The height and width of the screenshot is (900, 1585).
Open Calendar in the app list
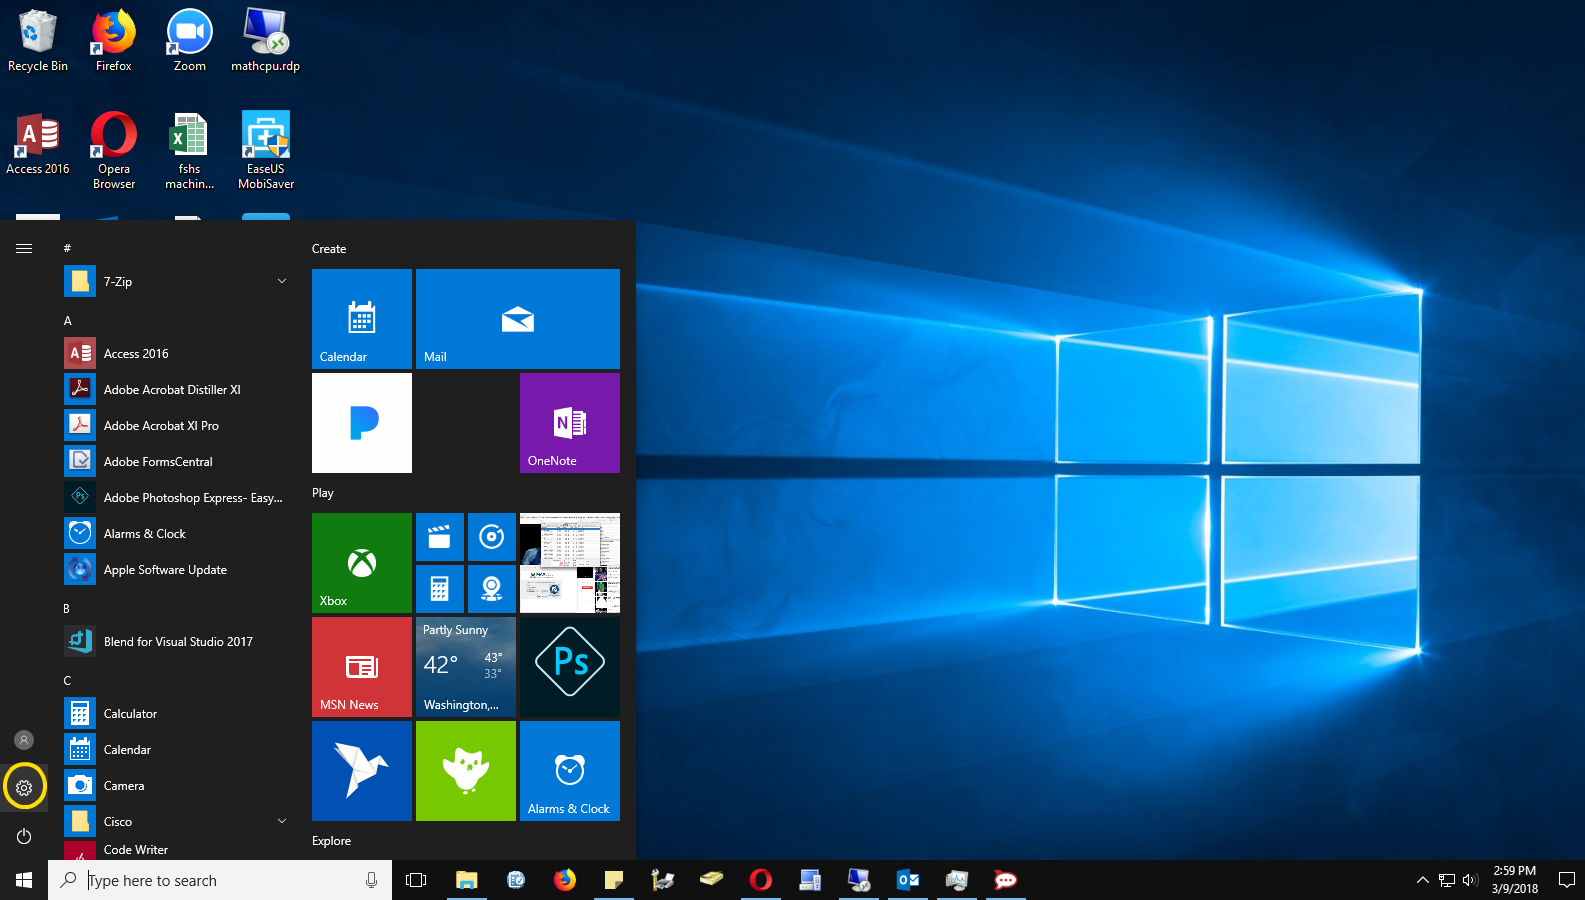click(178, 750)
